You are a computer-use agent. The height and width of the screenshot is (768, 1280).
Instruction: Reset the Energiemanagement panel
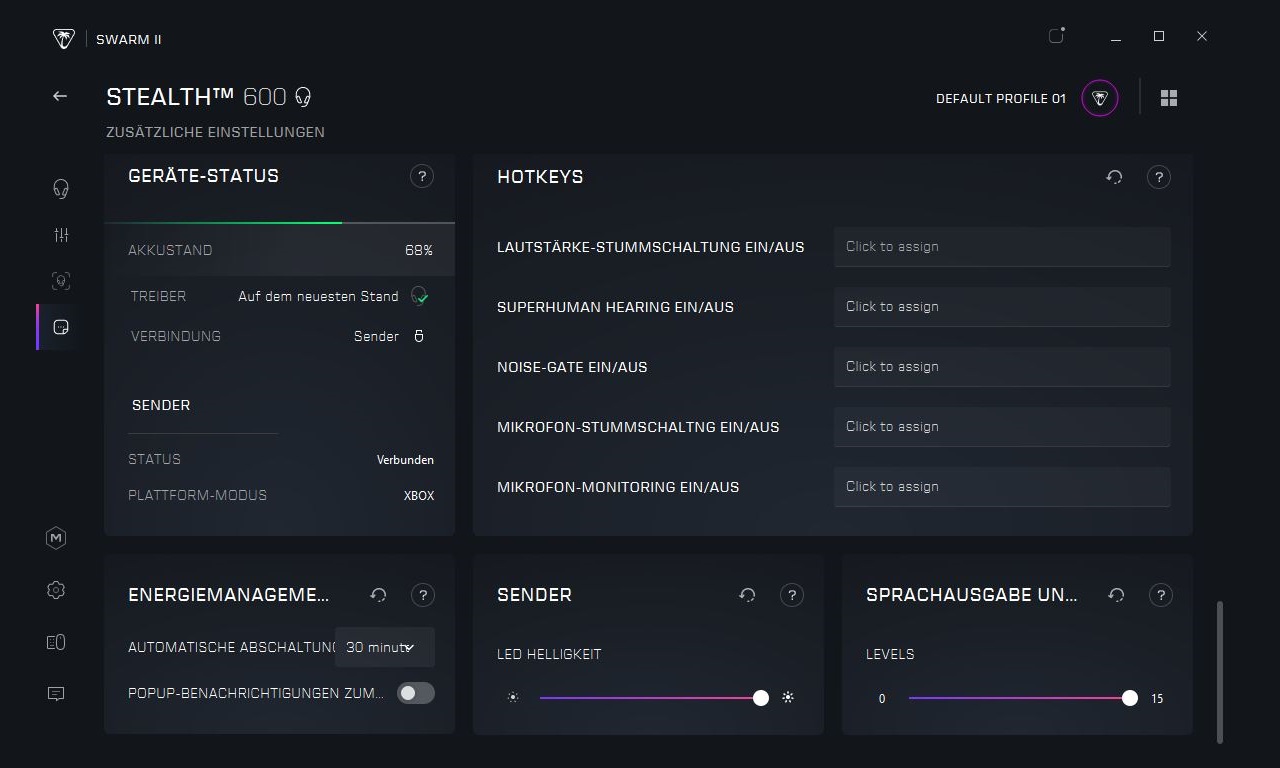[379, 595]
